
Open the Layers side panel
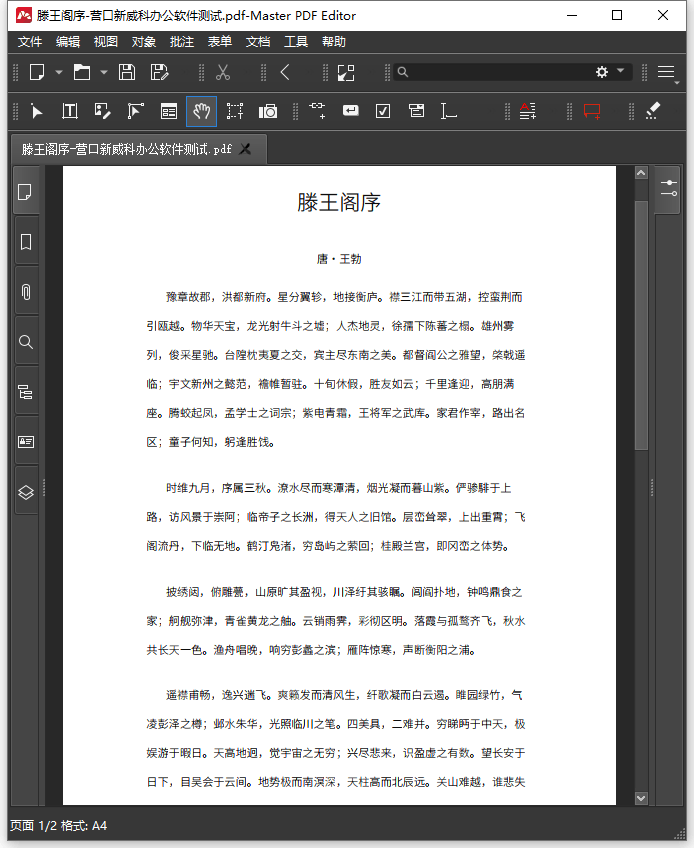(26, 491)
